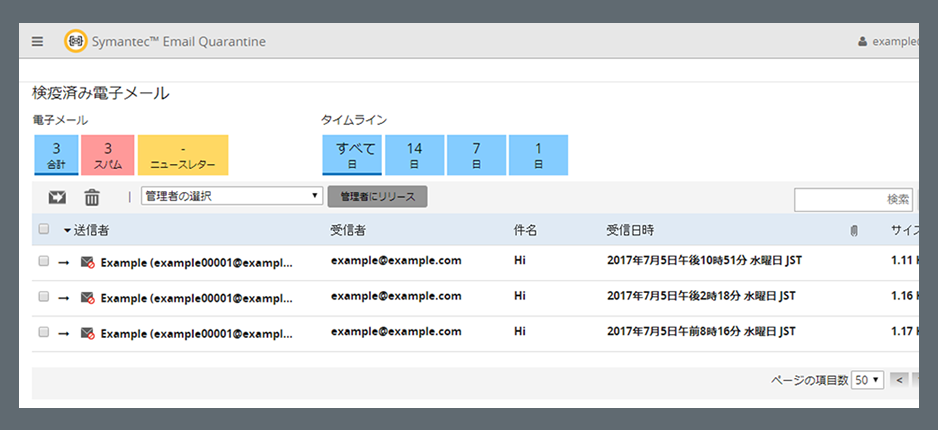Open sender Example on 午後2時18分 row
938x430 pixels.
[x=197, y=298]
